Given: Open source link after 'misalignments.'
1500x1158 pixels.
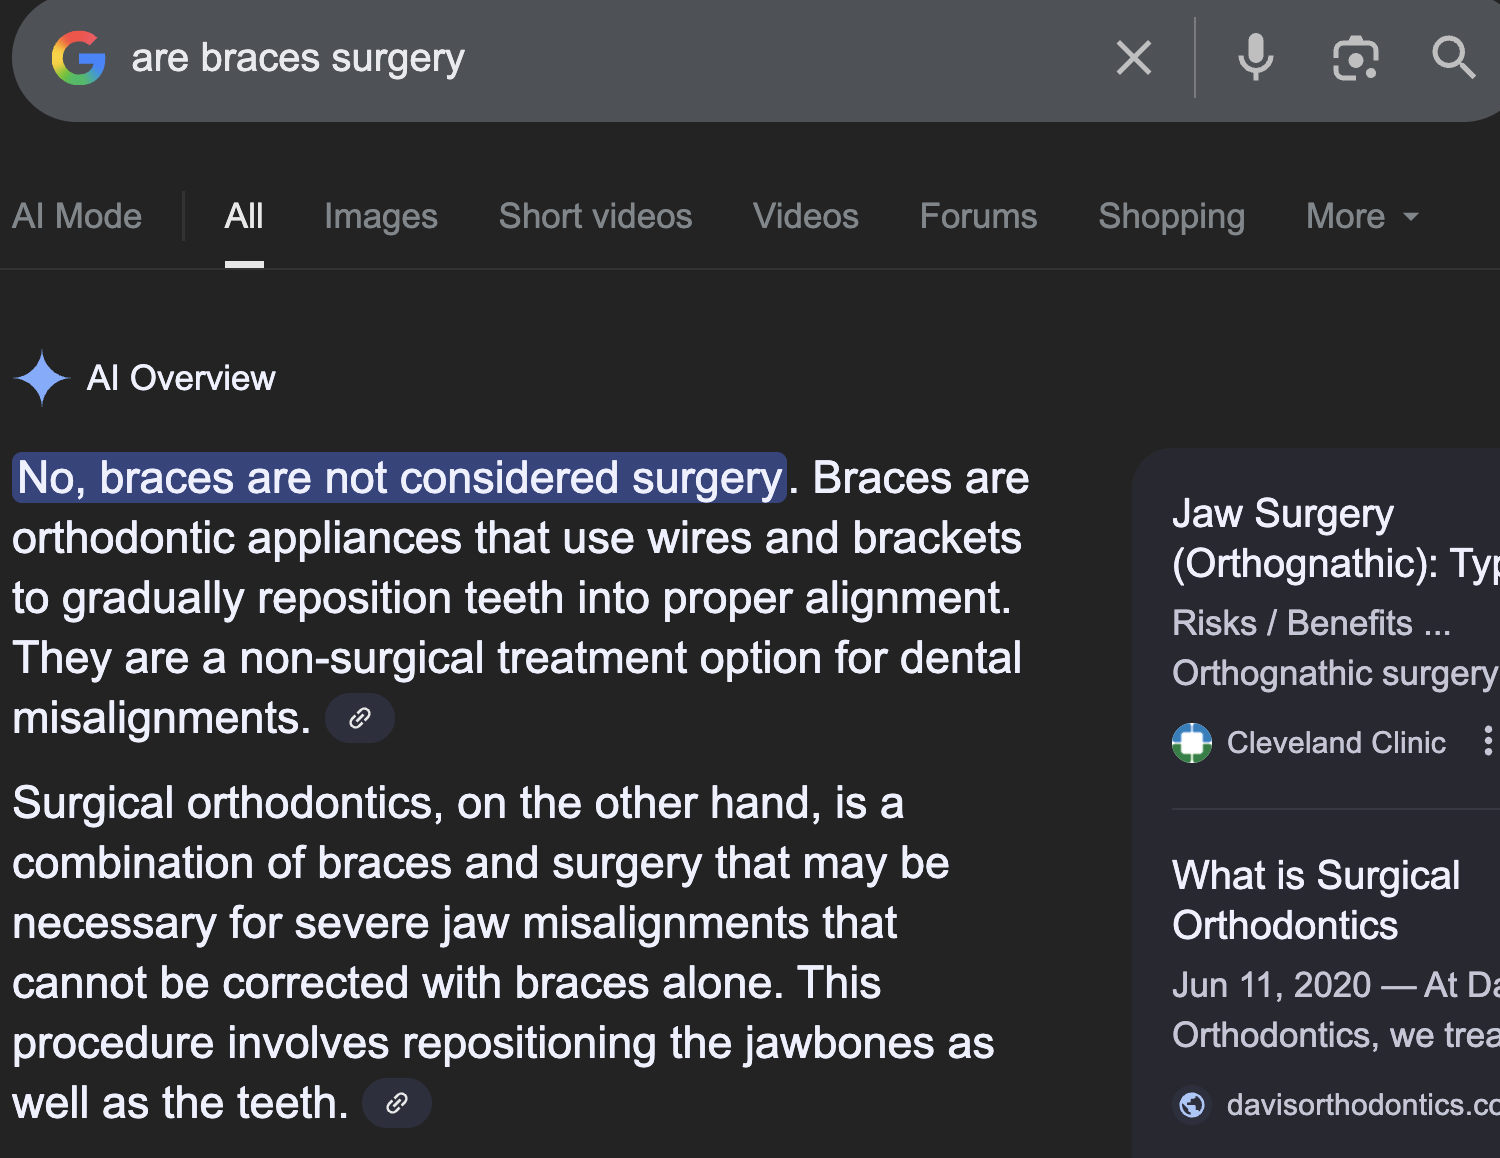Looking at the screenshot, I should coord(360,718).
